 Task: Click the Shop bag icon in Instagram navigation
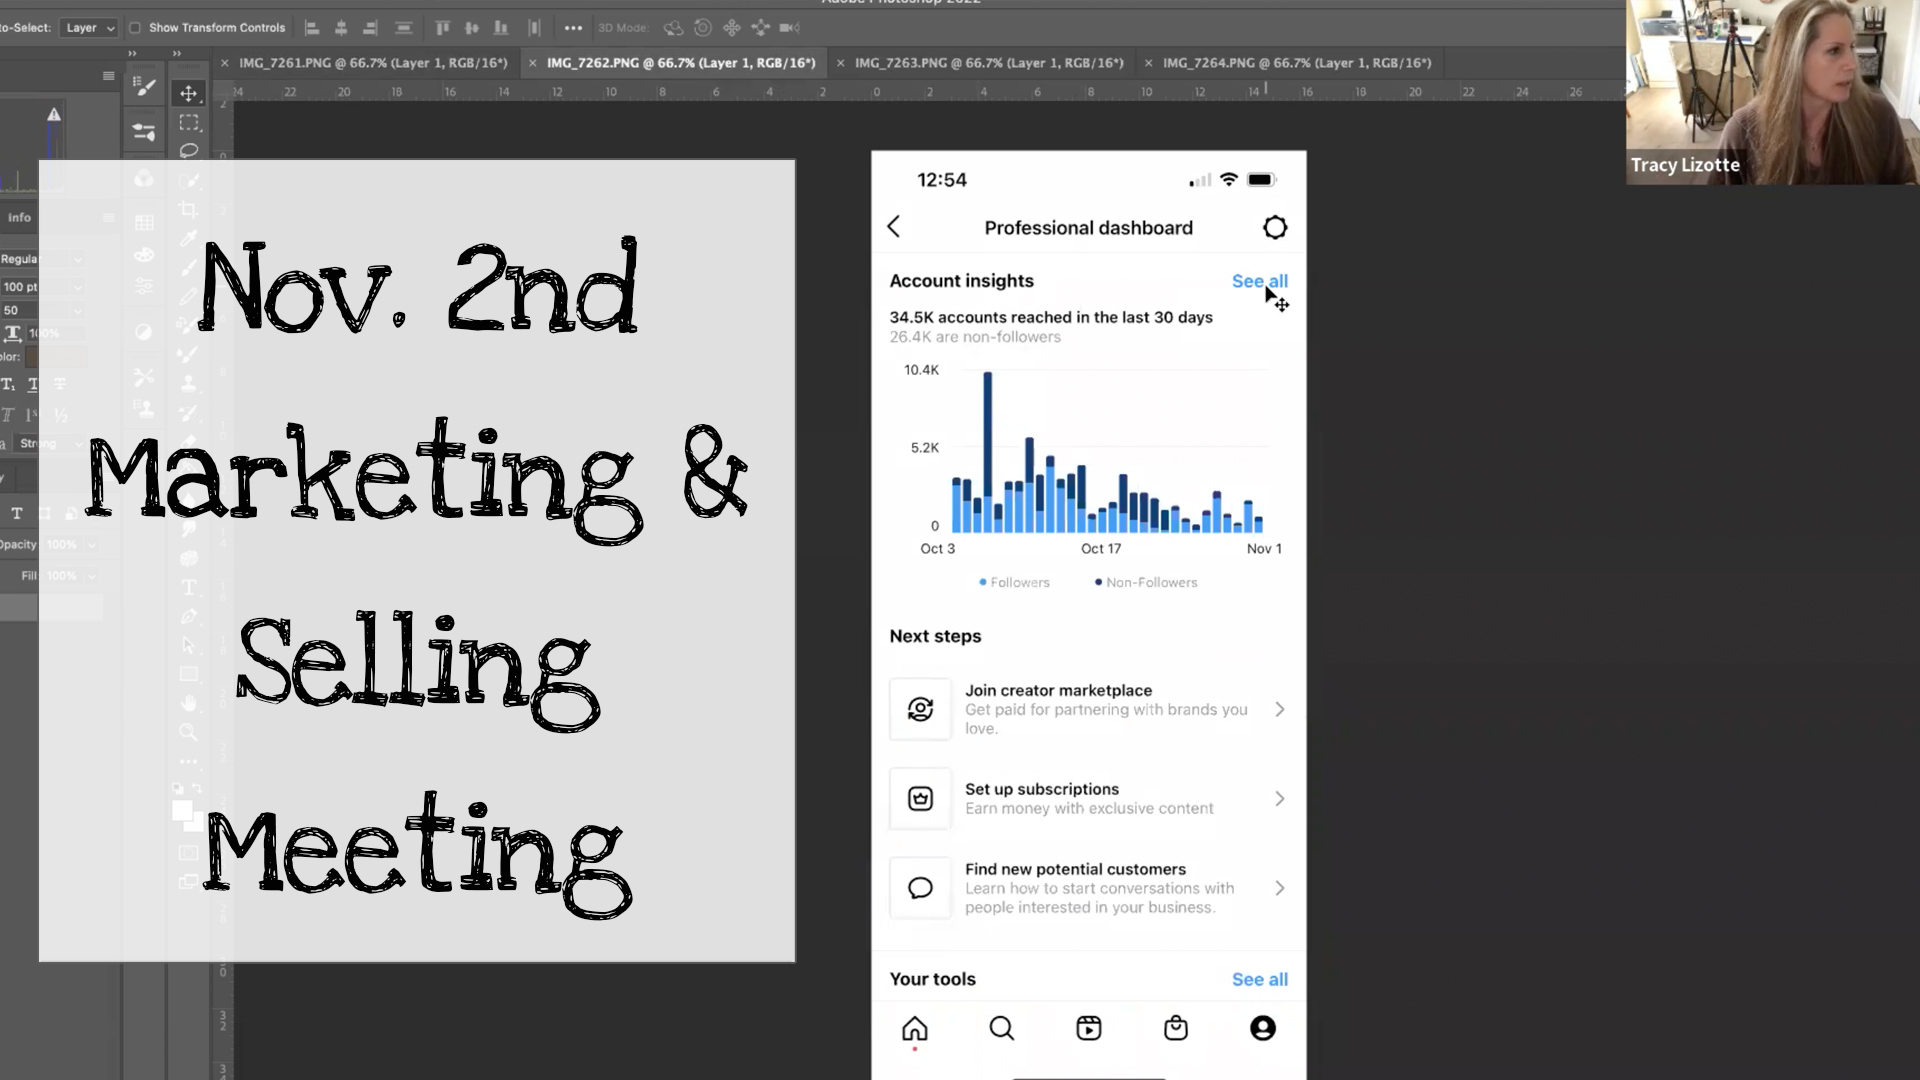point(1176,1028)
